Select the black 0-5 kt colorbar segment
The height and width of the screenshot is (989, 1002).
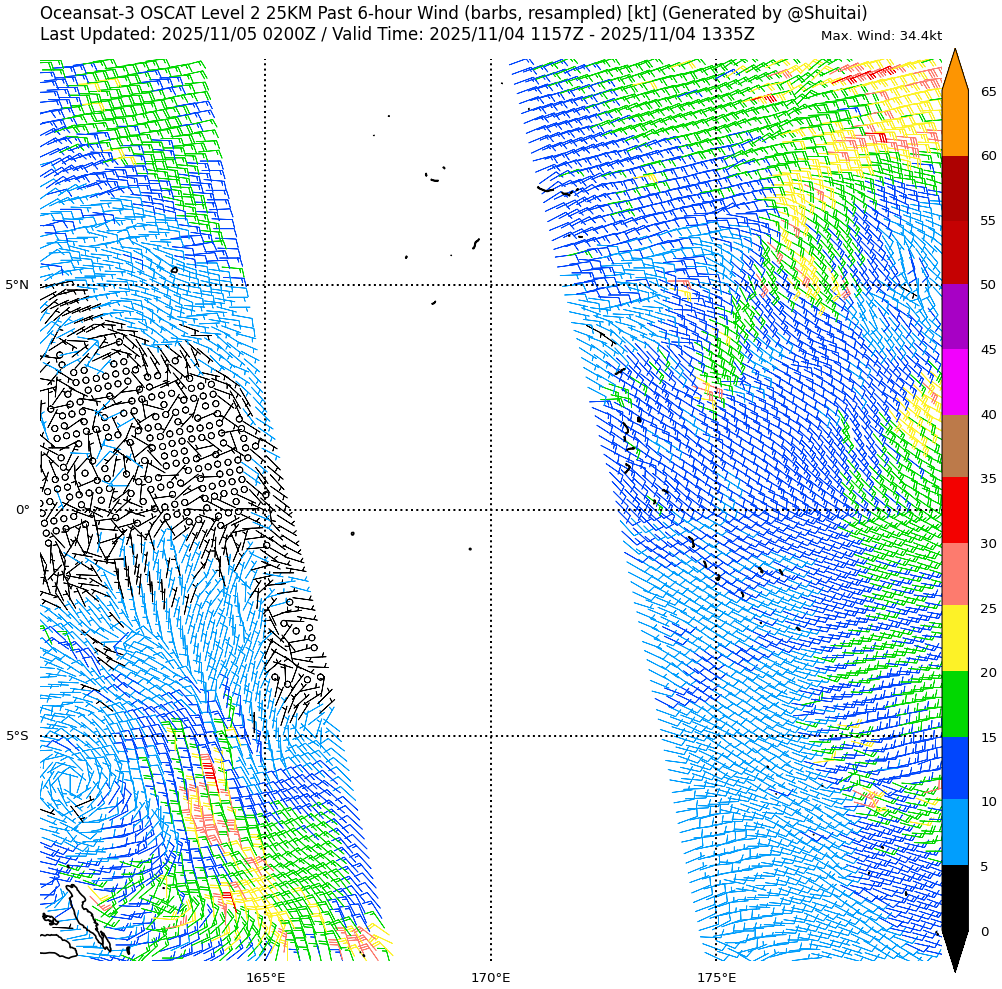tap(955, 897)
